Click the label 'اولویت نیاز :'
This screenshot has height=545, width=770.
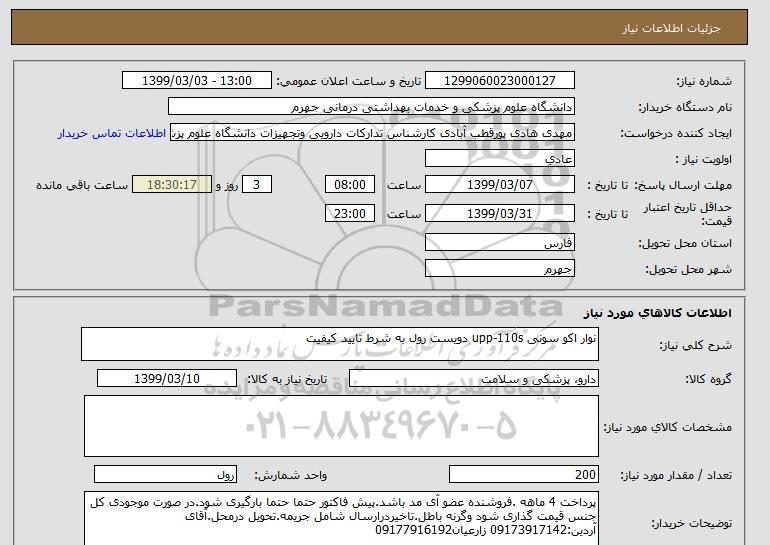[x=703, y=160]
